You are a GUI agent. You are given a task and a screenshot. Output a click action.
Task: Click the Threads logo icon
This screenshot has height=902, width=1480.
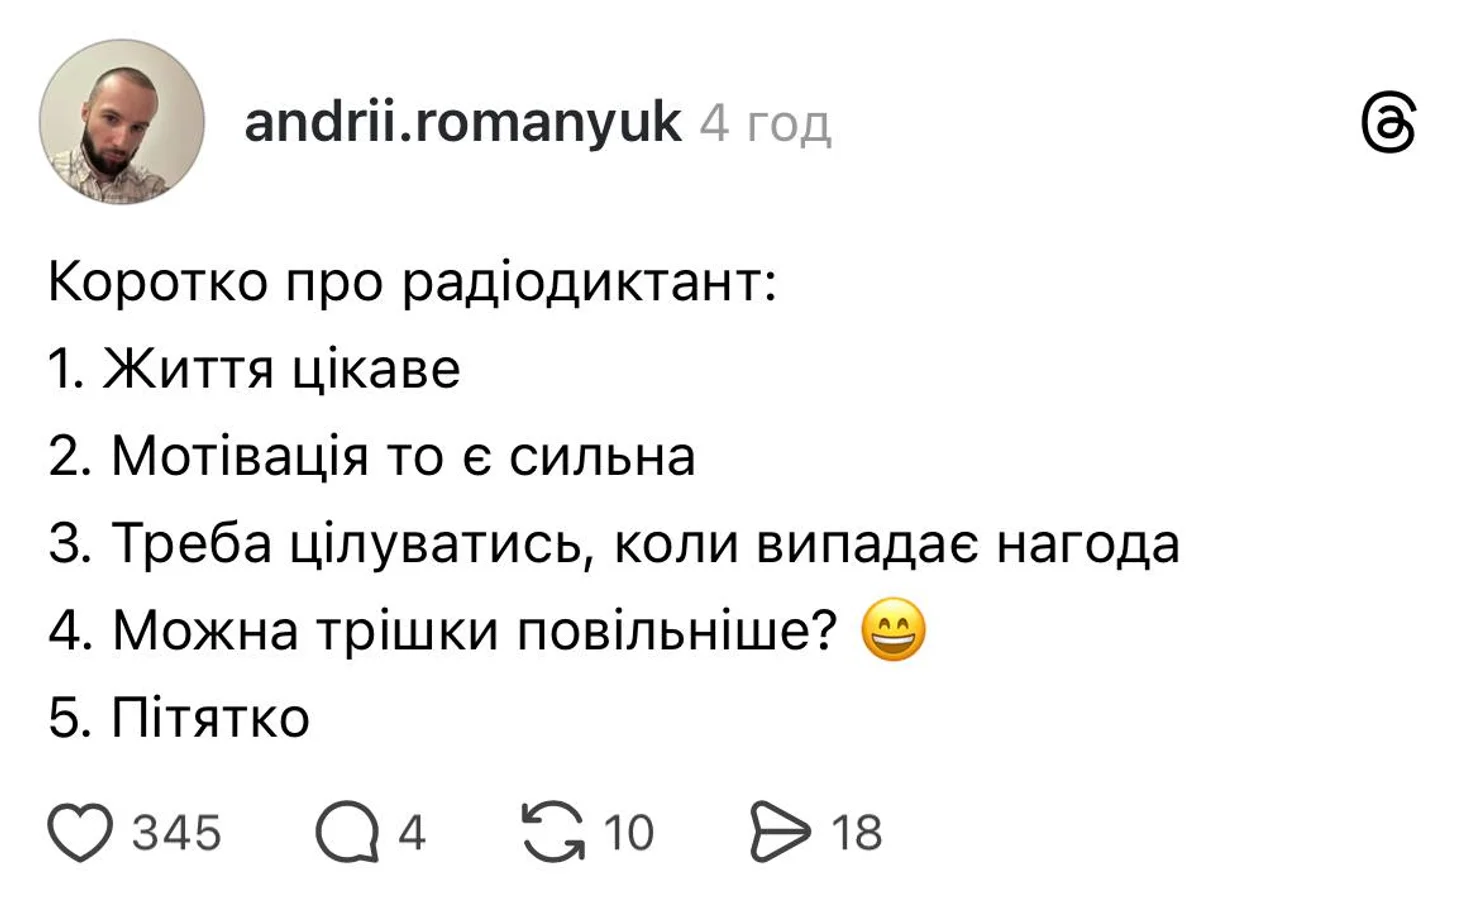[x=1388, y=123]
